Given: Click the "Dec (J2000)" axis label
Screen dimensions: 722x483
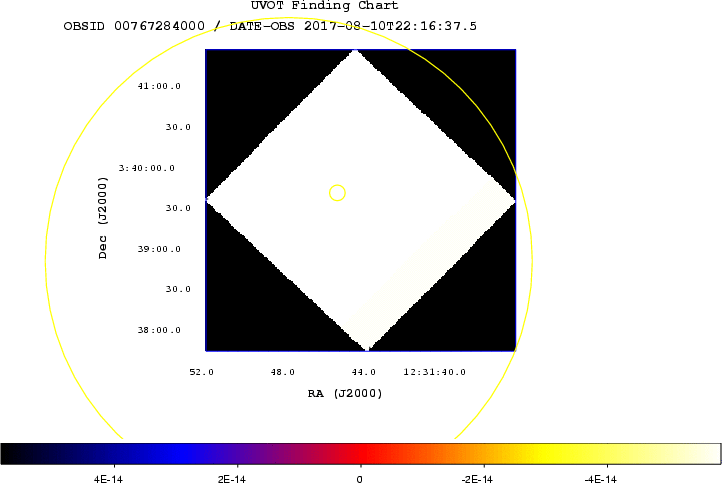Looking at the screenshot, I should coord(103,218).
